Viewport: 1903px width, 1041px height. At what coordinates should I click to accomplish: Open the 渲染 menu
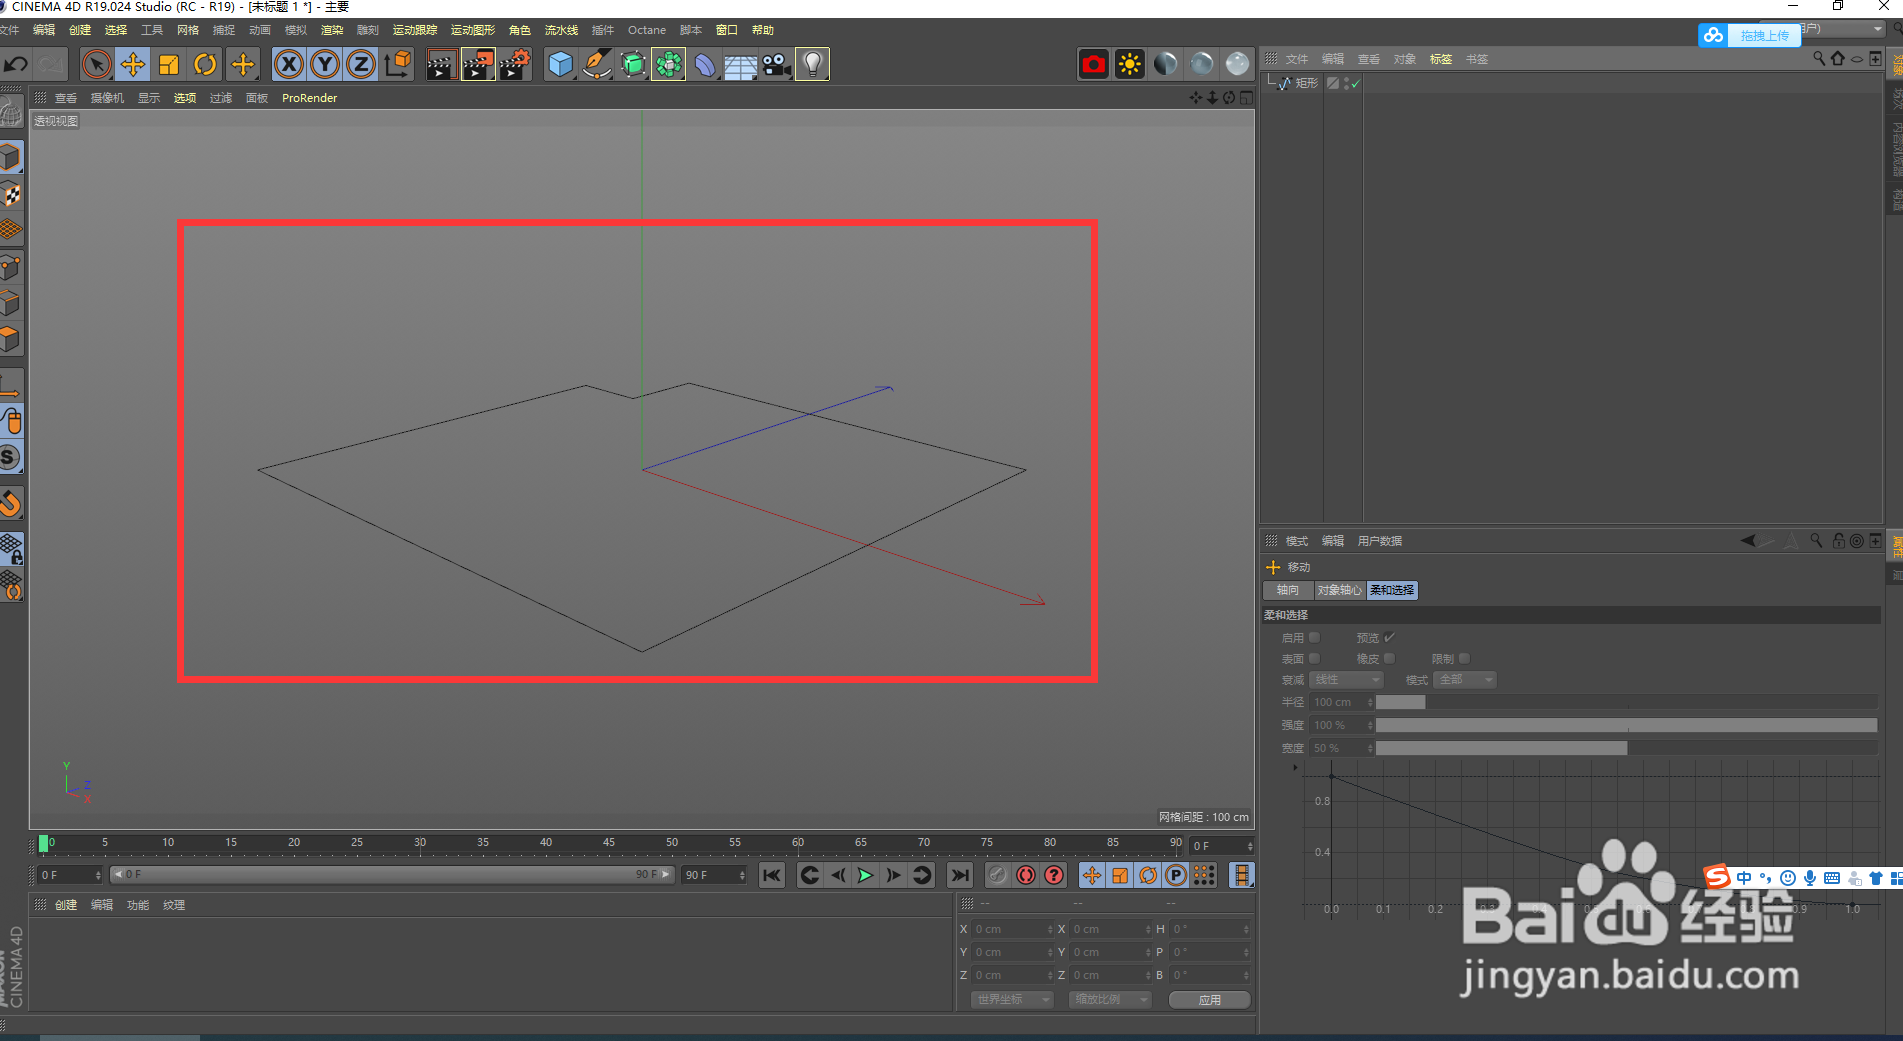tap(331, 30)
